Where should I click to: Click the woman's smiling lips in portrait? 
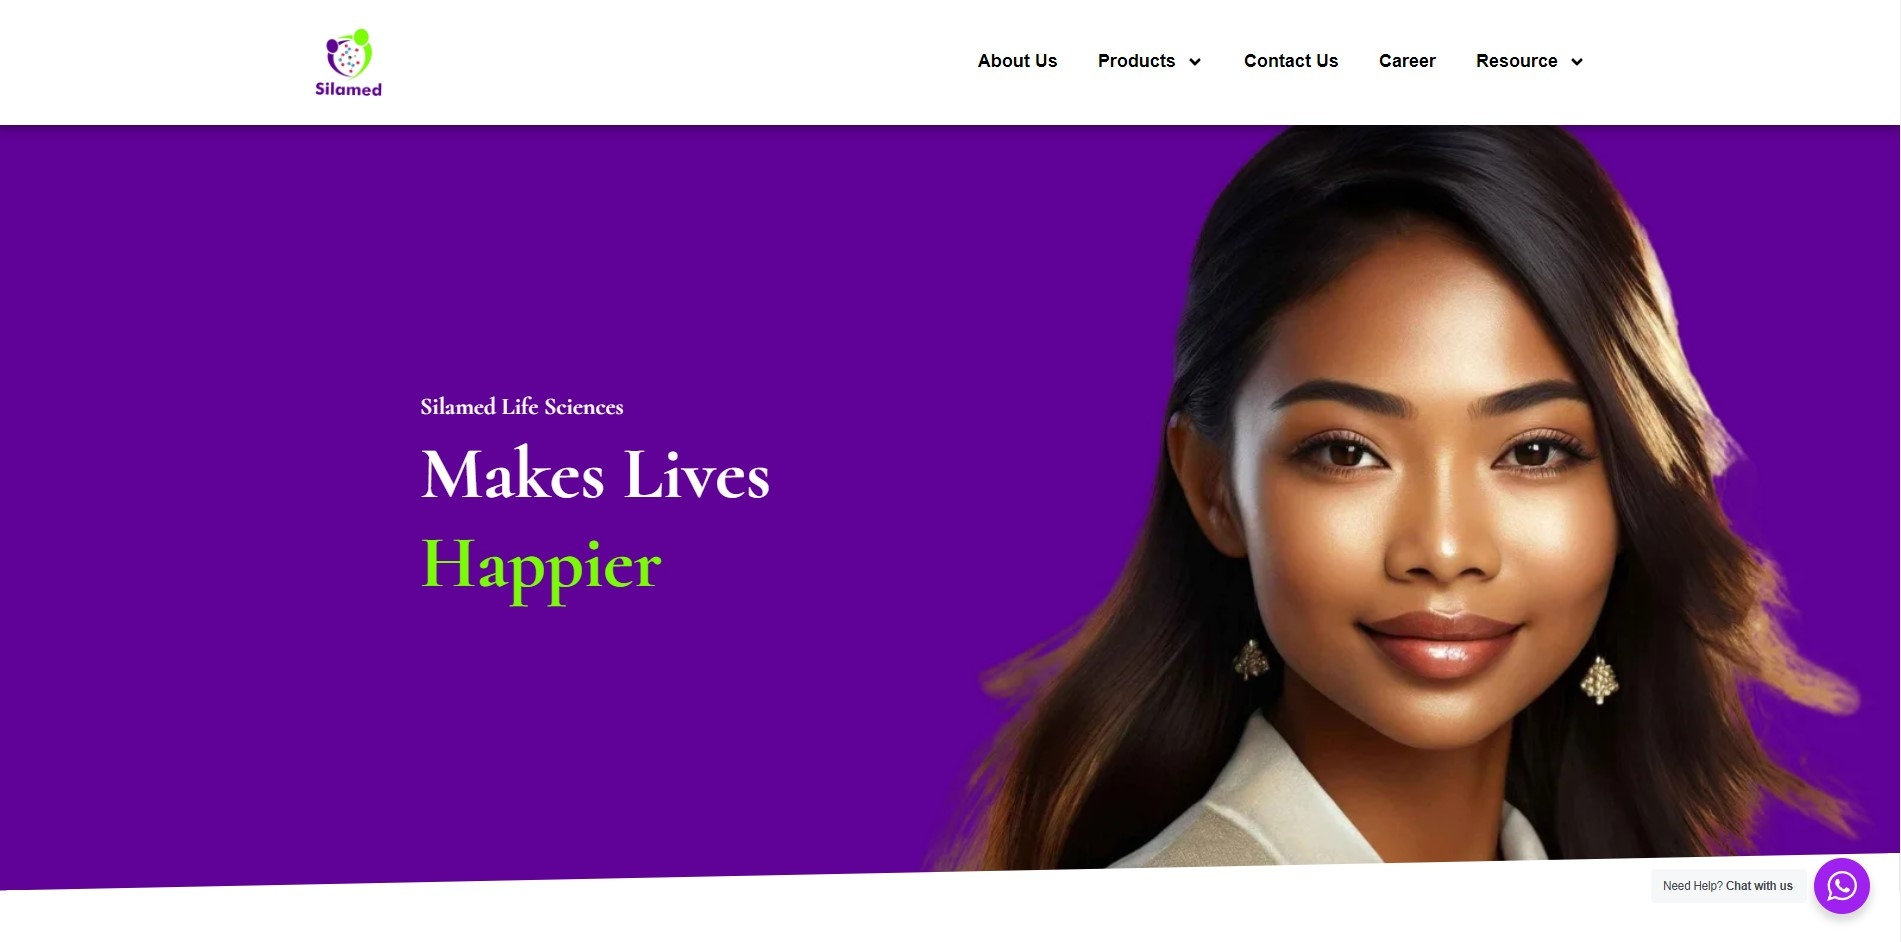(x=1440, y=640)
